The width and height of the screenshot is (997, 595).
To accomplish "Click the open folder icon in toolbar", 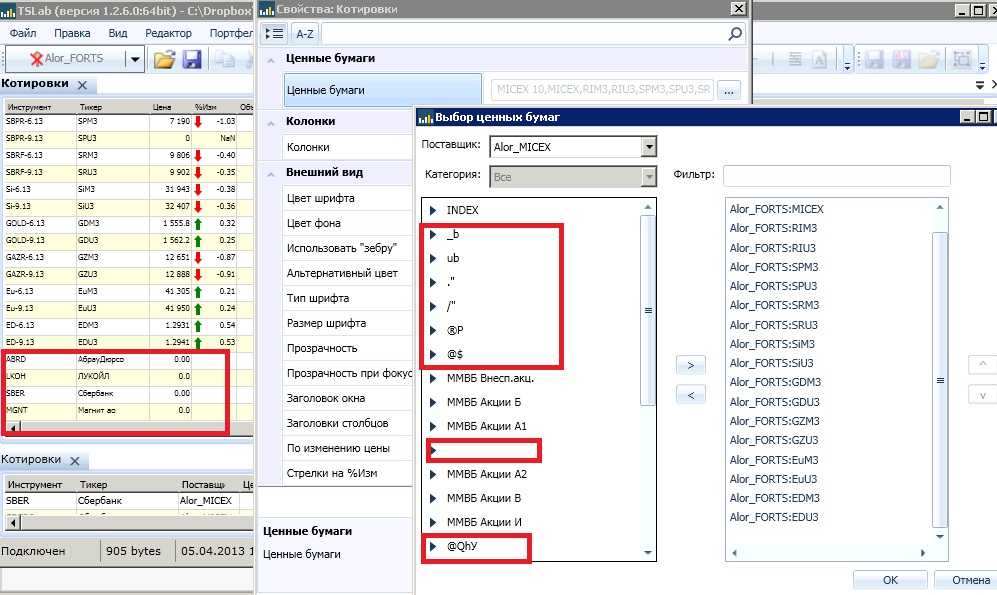I will click(x=165, y=60).
